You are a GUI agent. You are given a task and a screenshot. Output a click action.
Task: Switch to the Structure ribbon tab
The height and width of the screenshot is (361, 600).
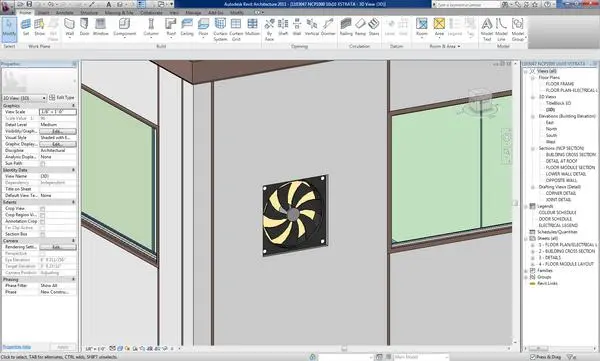pos(89,13)
